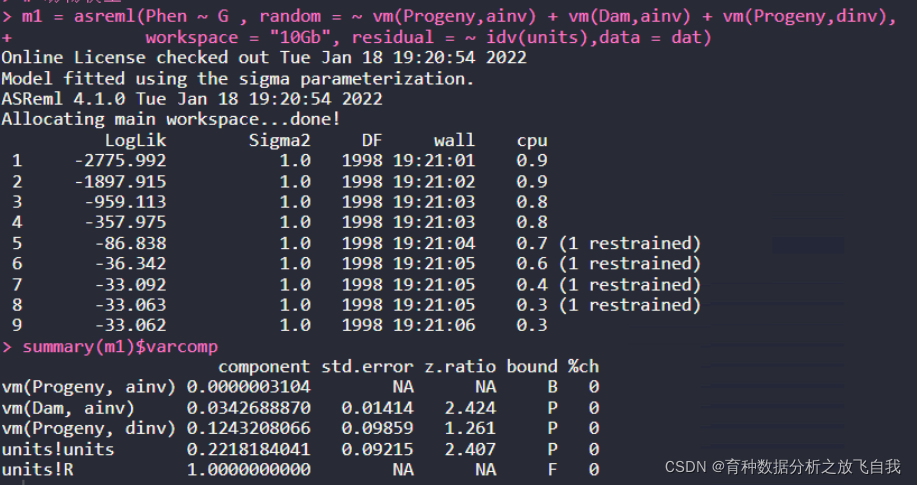Click the component column header
Screen dimensions: 917x485
[264, 367]
